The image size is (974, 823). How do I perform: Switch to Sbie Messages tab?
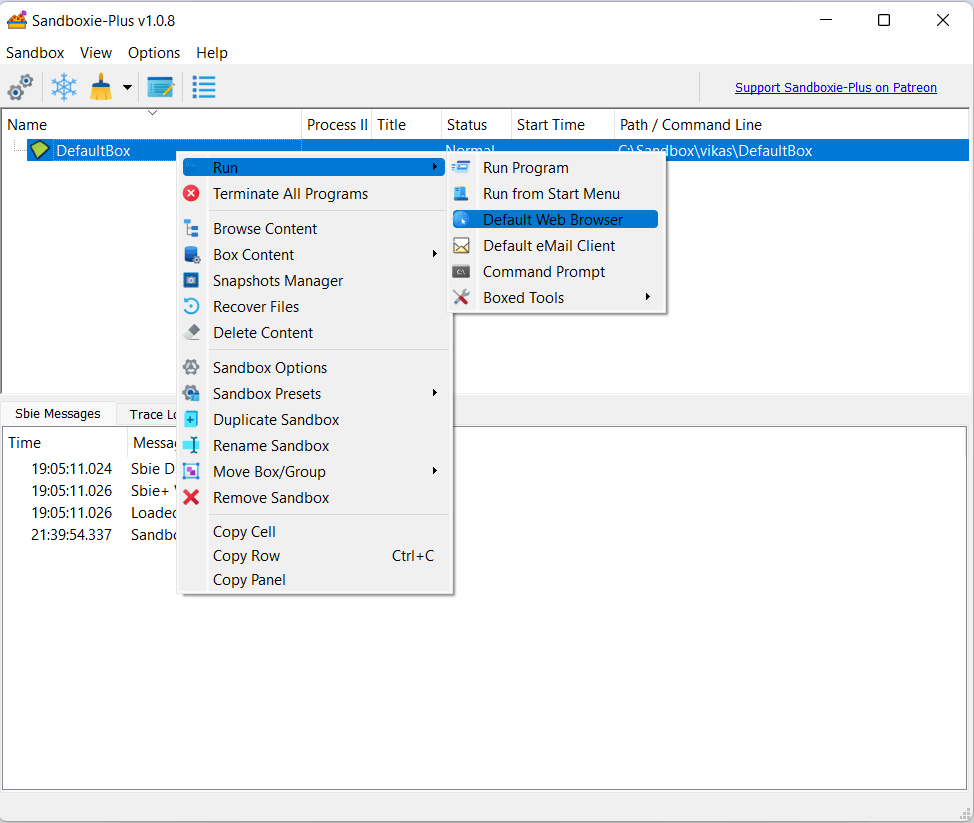pyautogui.click(x=58, y=414)
